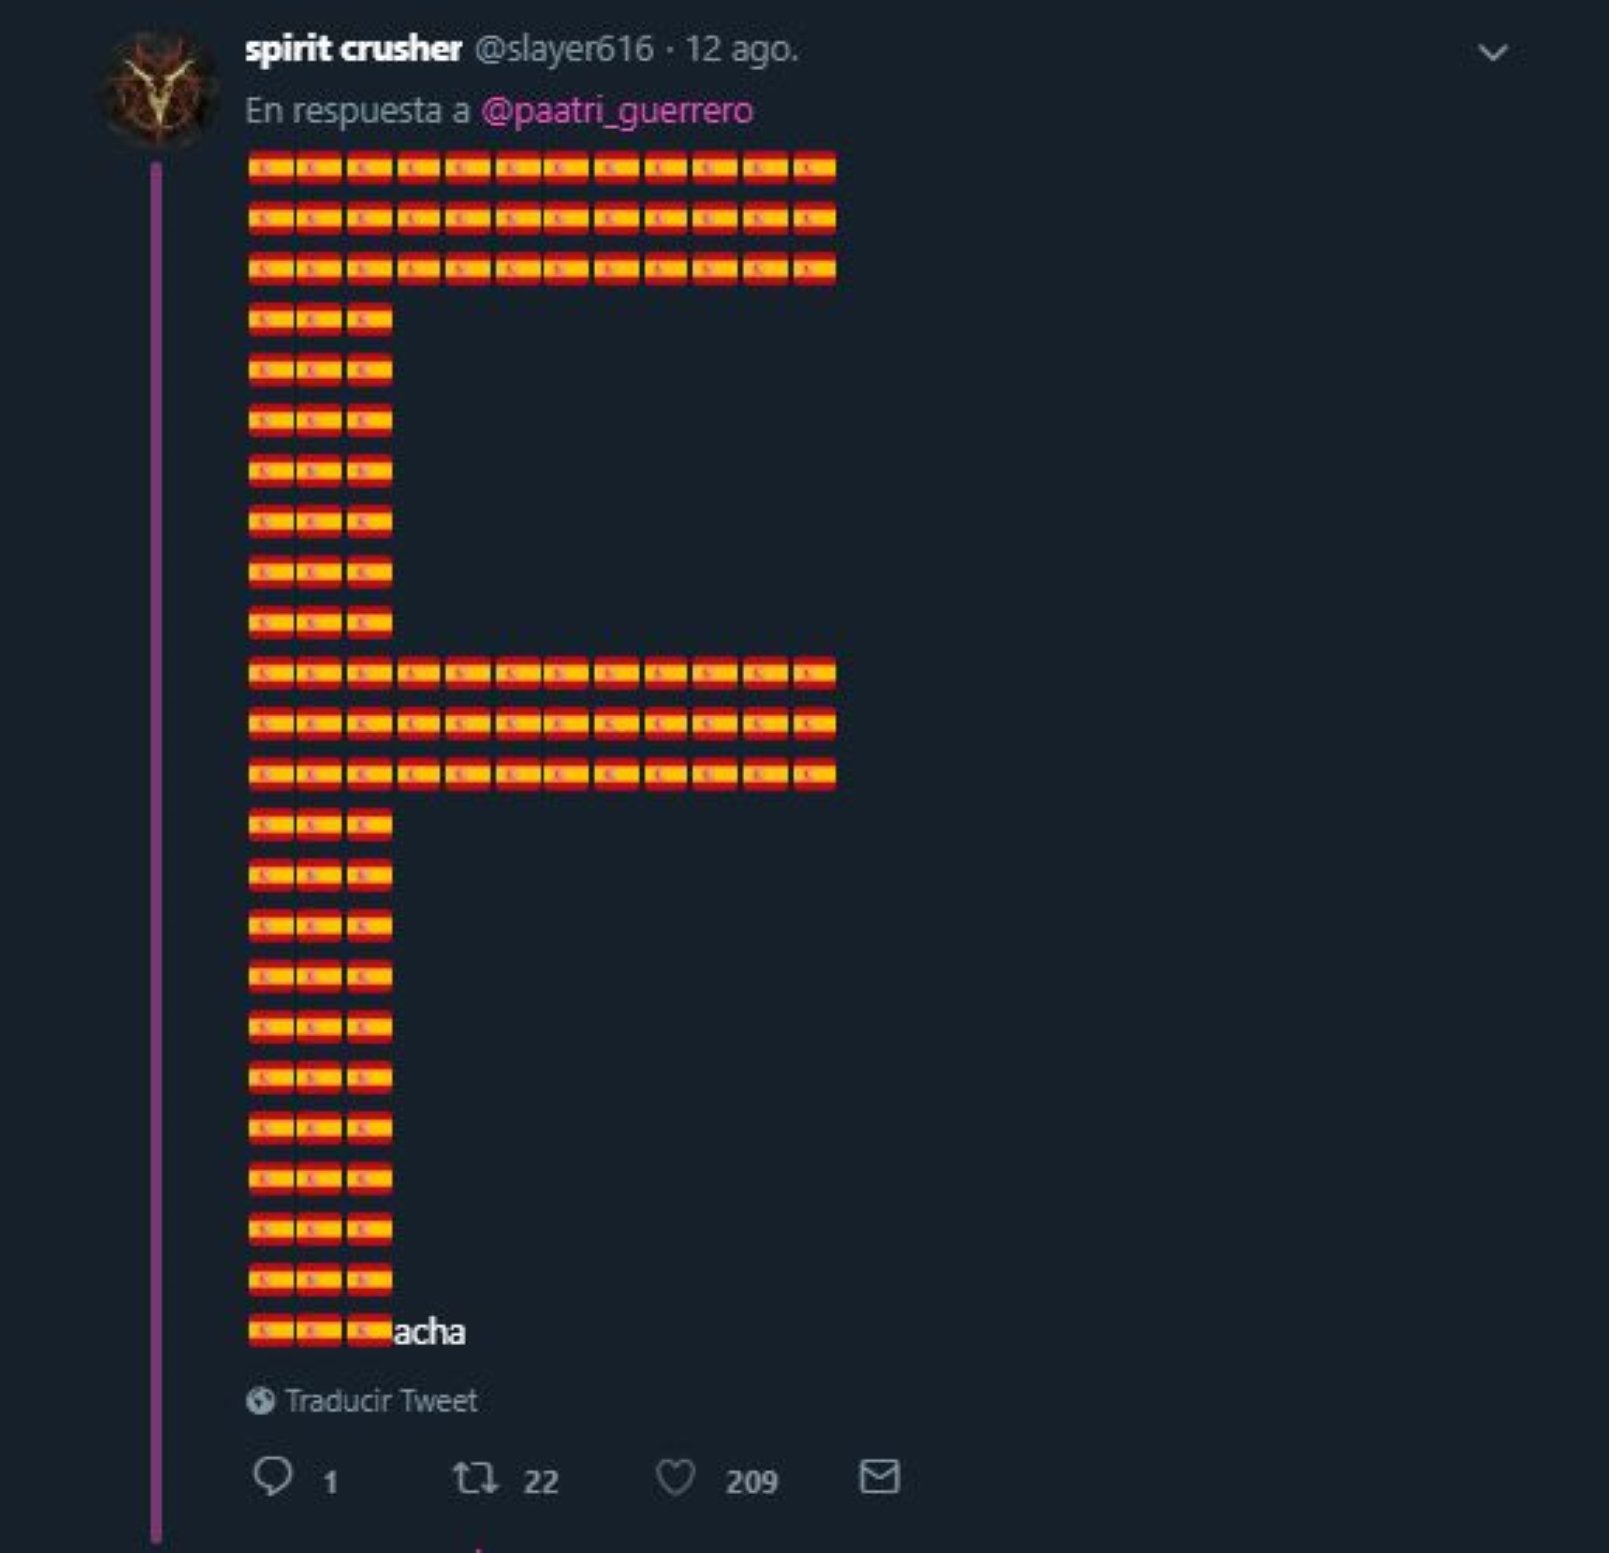Open spirit crusher's profile avatar
The width and height of the screenshot is (1609, 1553).
[x=159, y=90]
